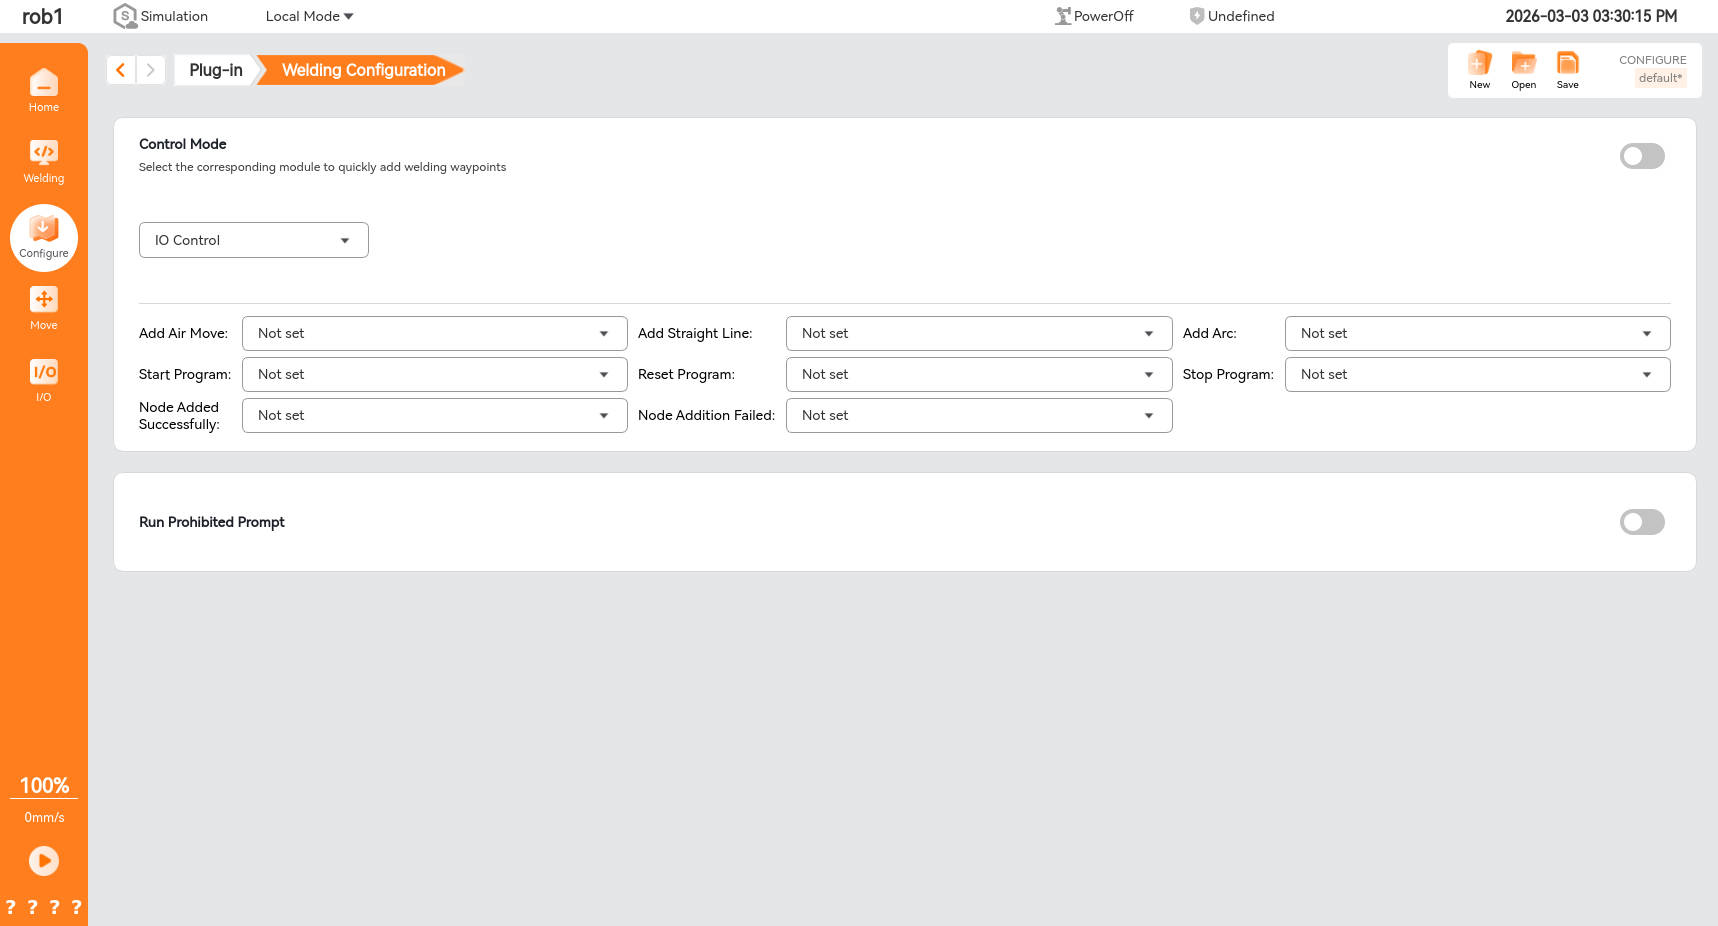Expand the Local Mode menu

(309, 16)
